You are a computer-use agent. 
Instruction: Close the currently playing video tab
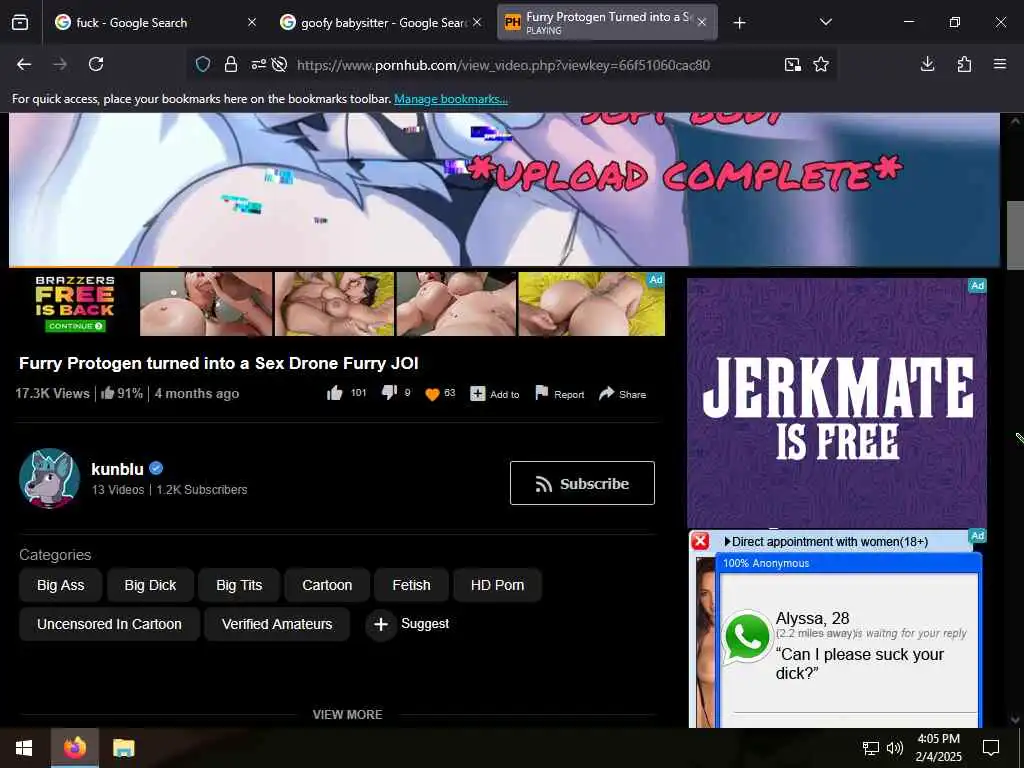pyautogui.click(x=701, y=22)
